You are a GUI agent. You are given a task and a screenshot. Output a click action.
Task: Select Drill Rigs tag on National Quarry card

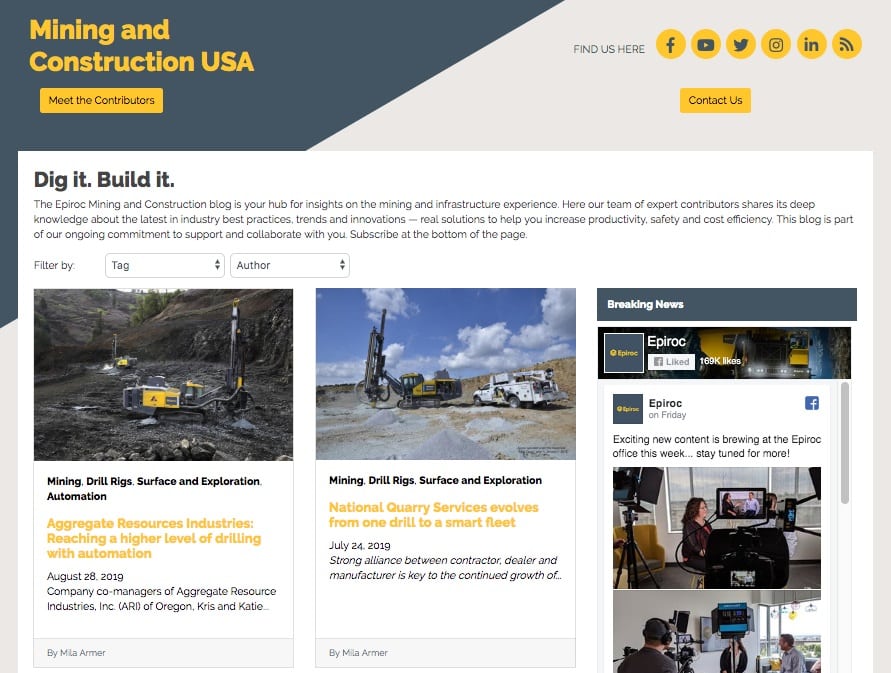coord(392,480)
